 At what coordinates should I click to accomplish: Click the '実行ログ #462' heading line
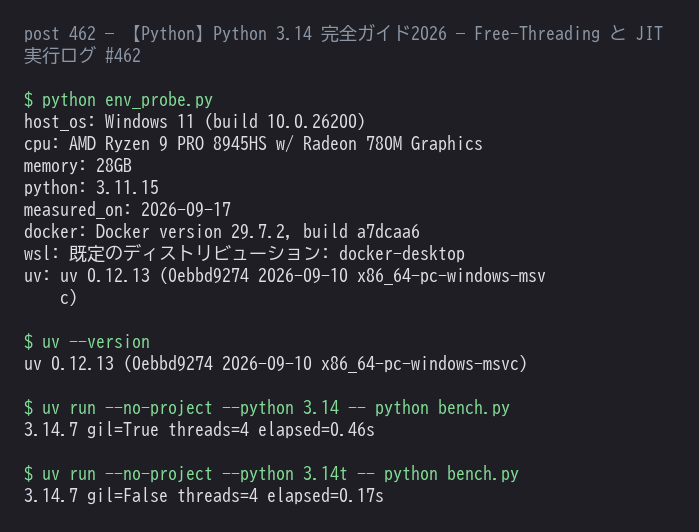pyautogui.click(x=82, y=56)
